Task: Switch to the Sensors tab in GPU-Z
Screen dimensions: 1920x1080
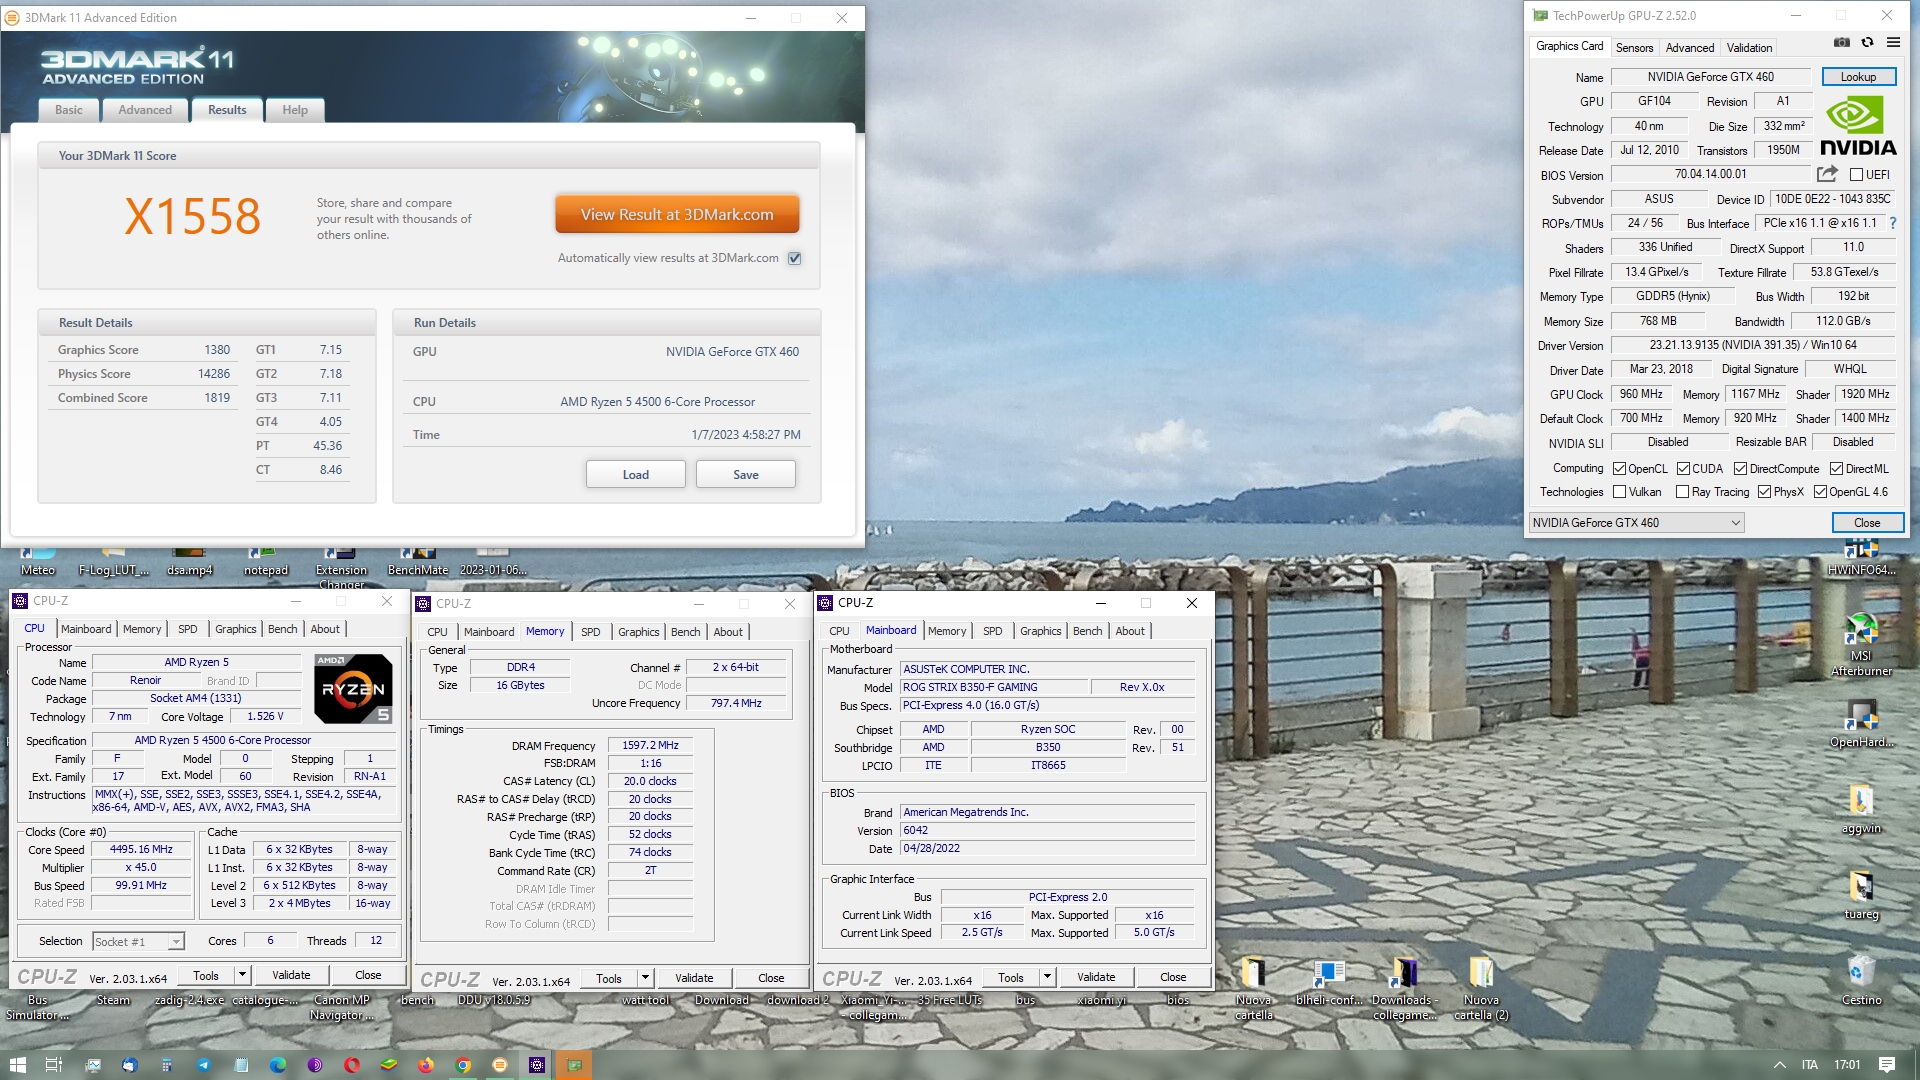Action: point(1634,47)
